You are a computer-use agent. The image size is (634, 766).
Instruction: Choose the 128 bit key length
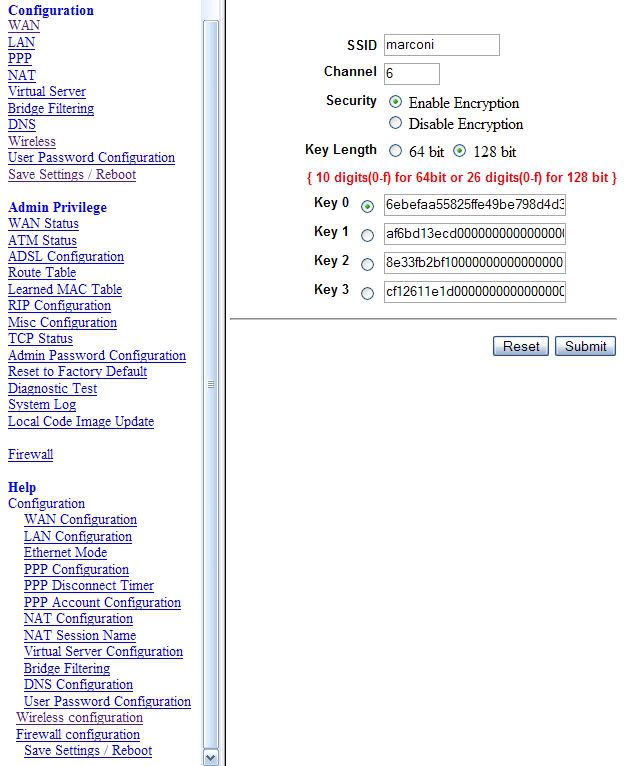click(460, 152)
